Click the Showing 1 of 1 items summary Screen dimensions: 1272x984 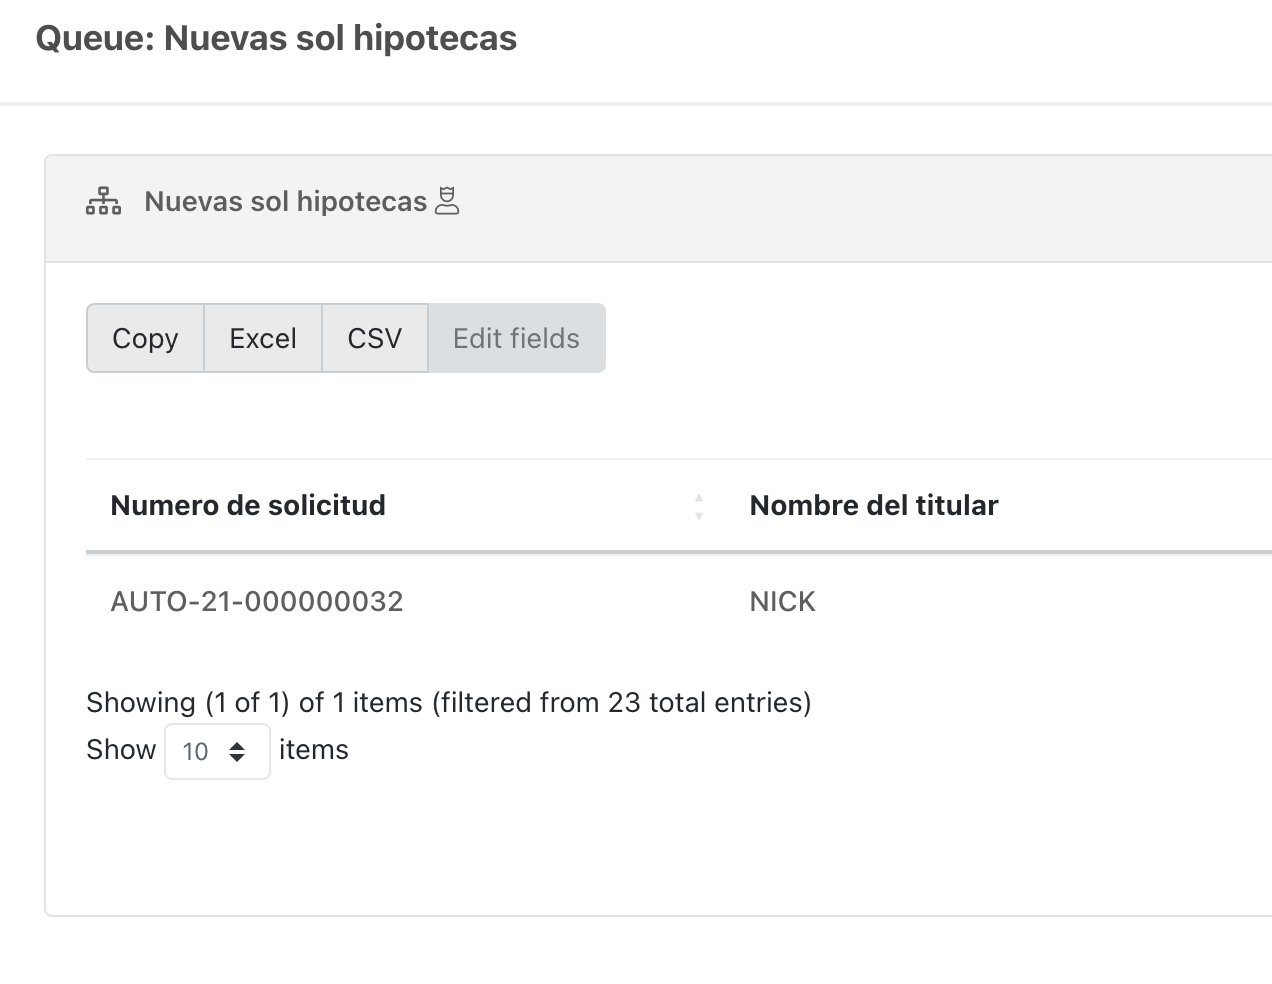(256, 703)
